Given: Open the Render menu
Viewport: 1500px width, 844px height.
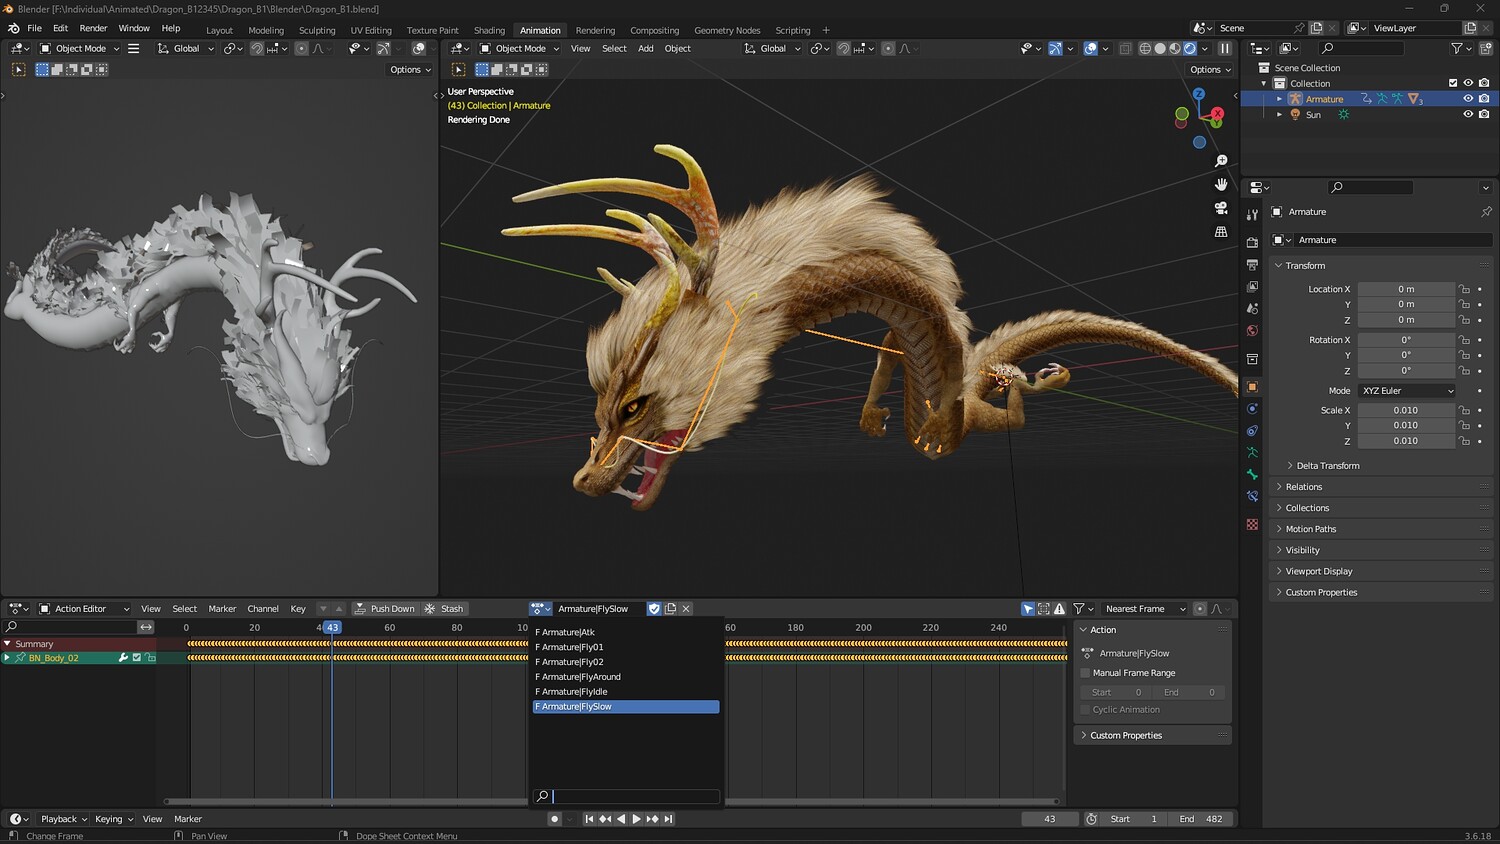Looking at the screenshot, I should coord(93,28).
